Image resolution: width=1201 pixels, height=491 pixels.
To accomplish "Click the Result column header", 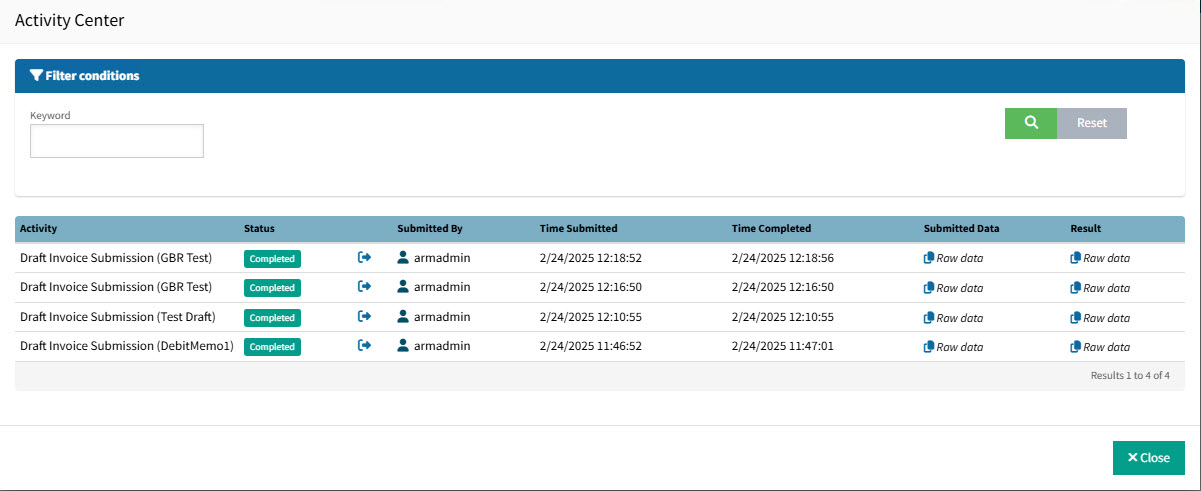I will coord(1085,229).
